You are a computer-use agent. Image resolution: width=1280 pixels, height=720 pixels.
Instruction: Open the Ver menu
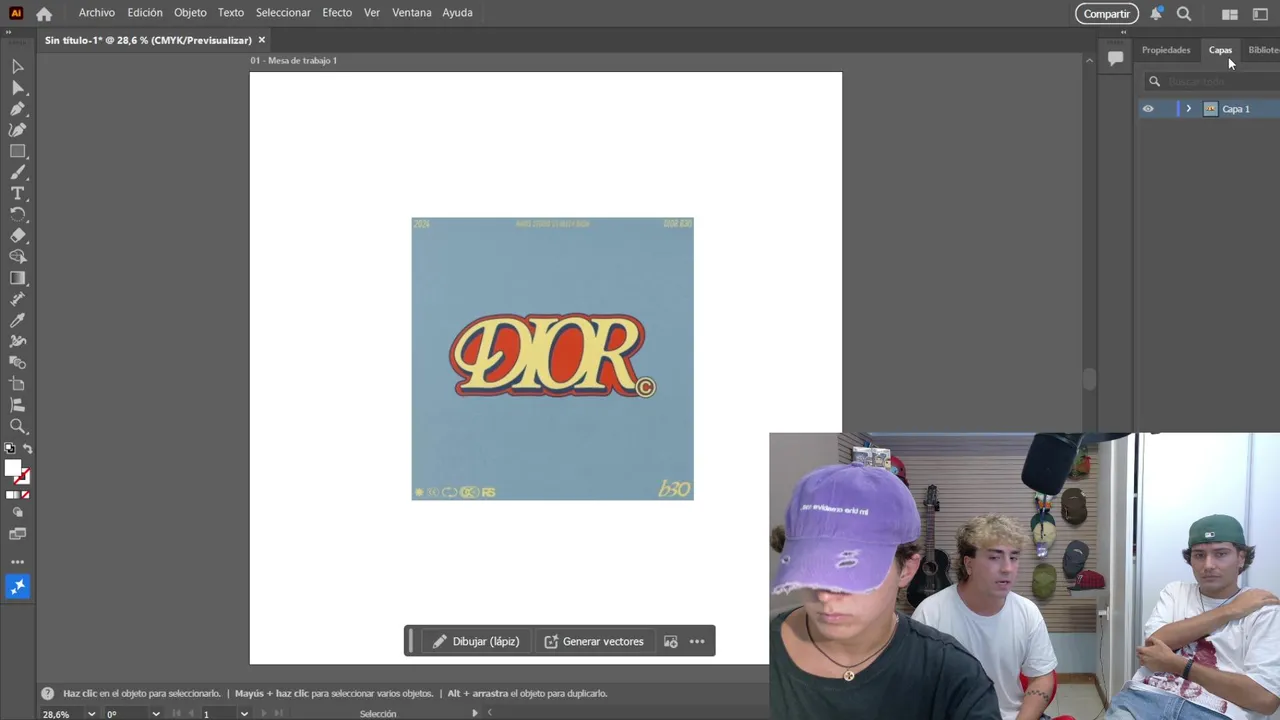click(x=372, y=13)
